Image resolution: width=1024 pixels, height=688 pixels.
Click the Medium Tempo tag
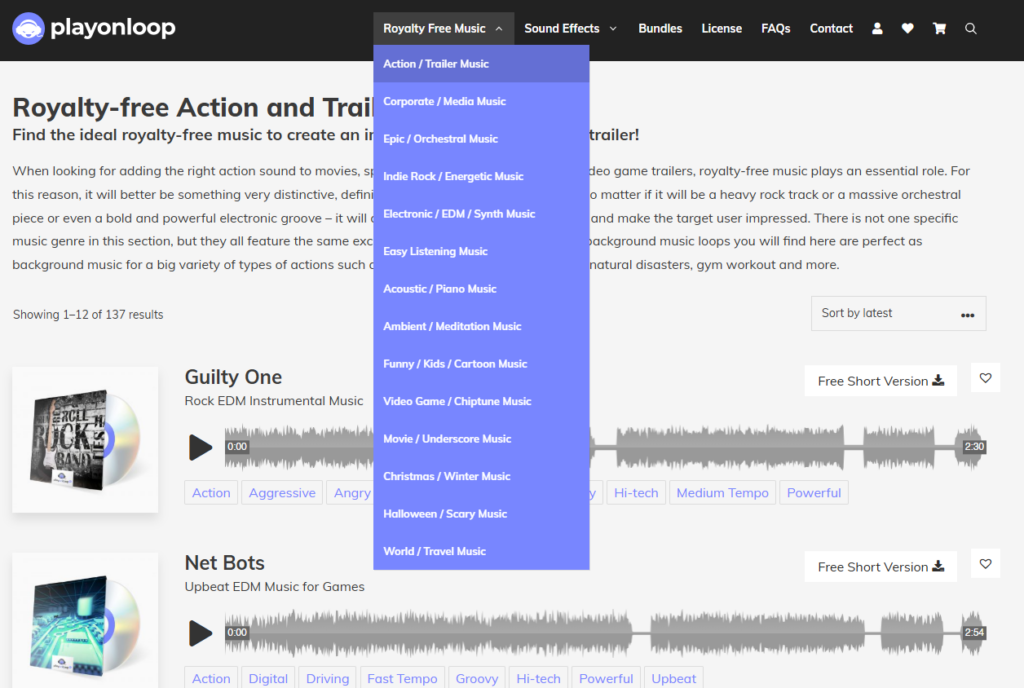(x=722, y=493)
